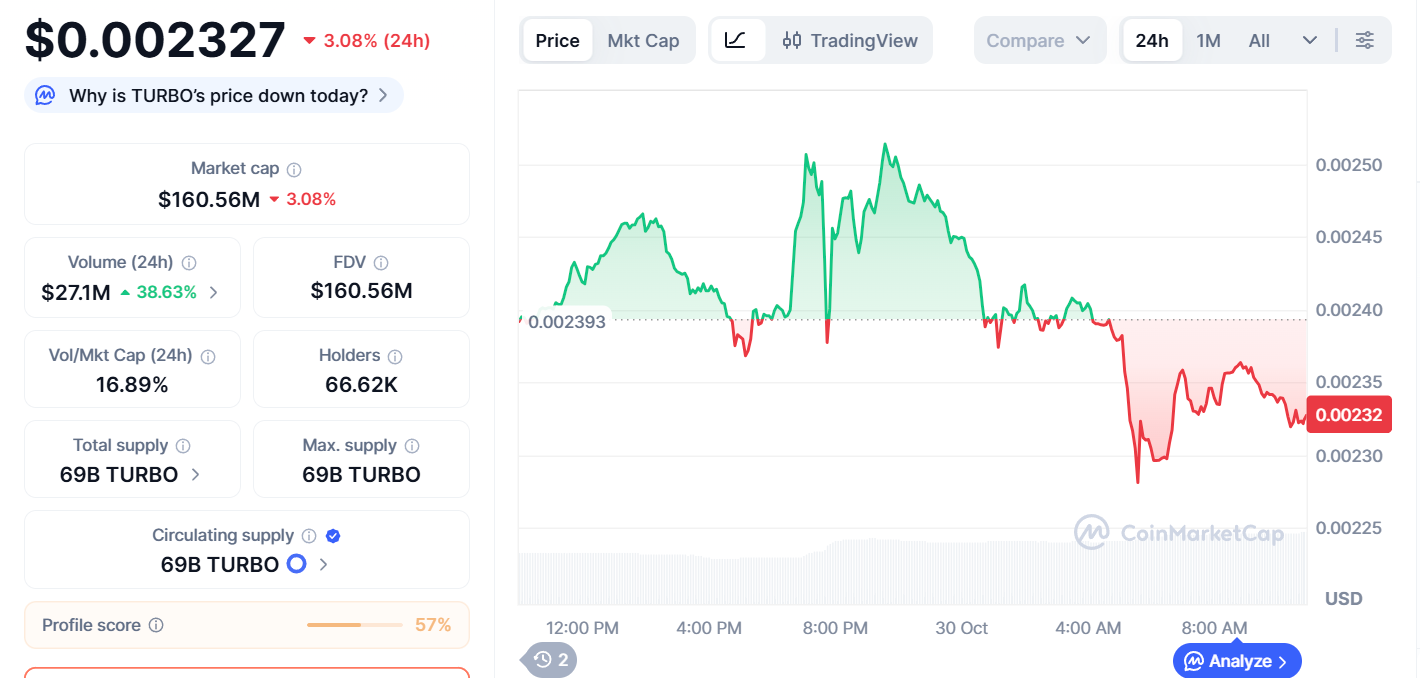Switch chart to Price view

pos(557,40)
